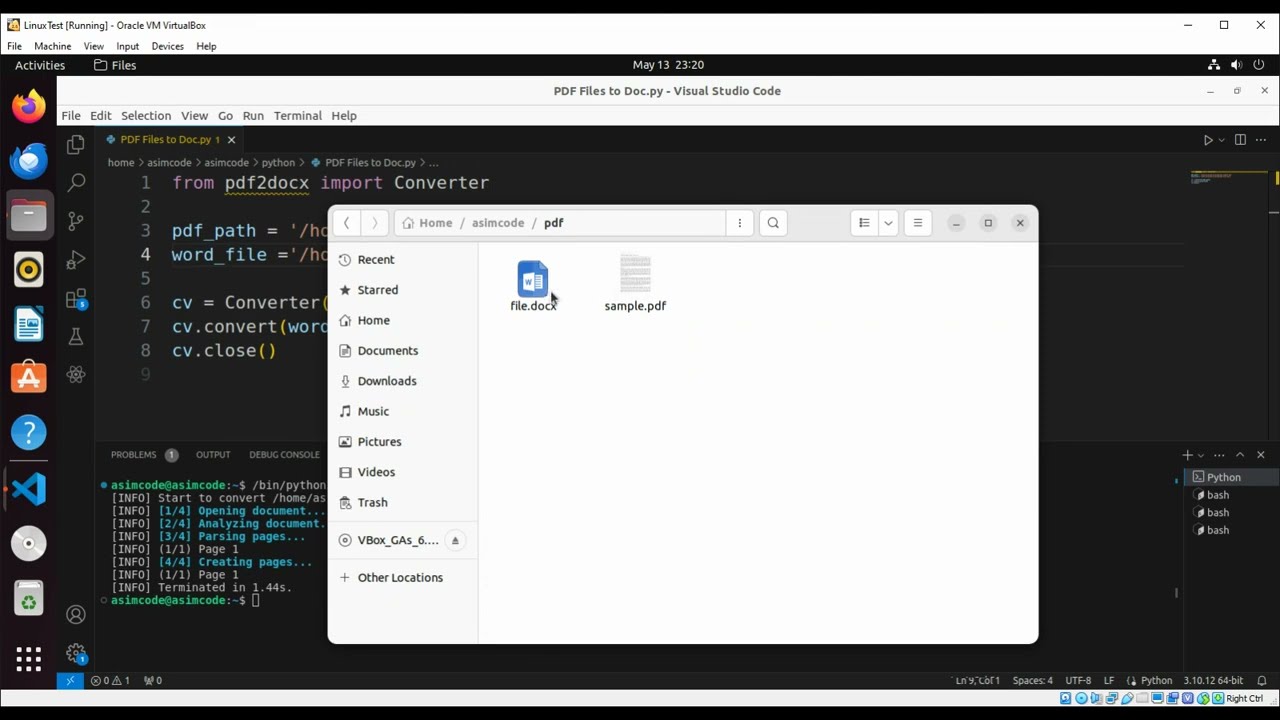
Task: Toggle list view in Files window
Action: [864, 223]
